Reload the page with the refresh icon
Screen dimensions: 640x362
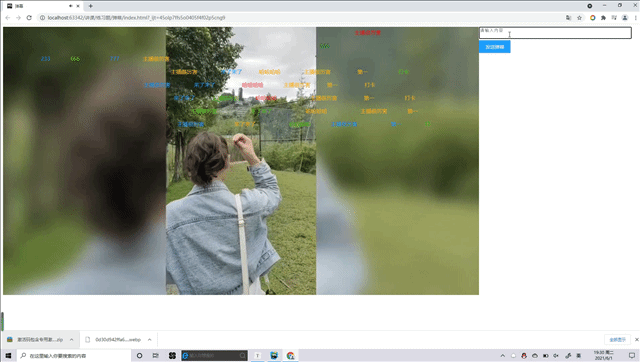click(29, 18)
